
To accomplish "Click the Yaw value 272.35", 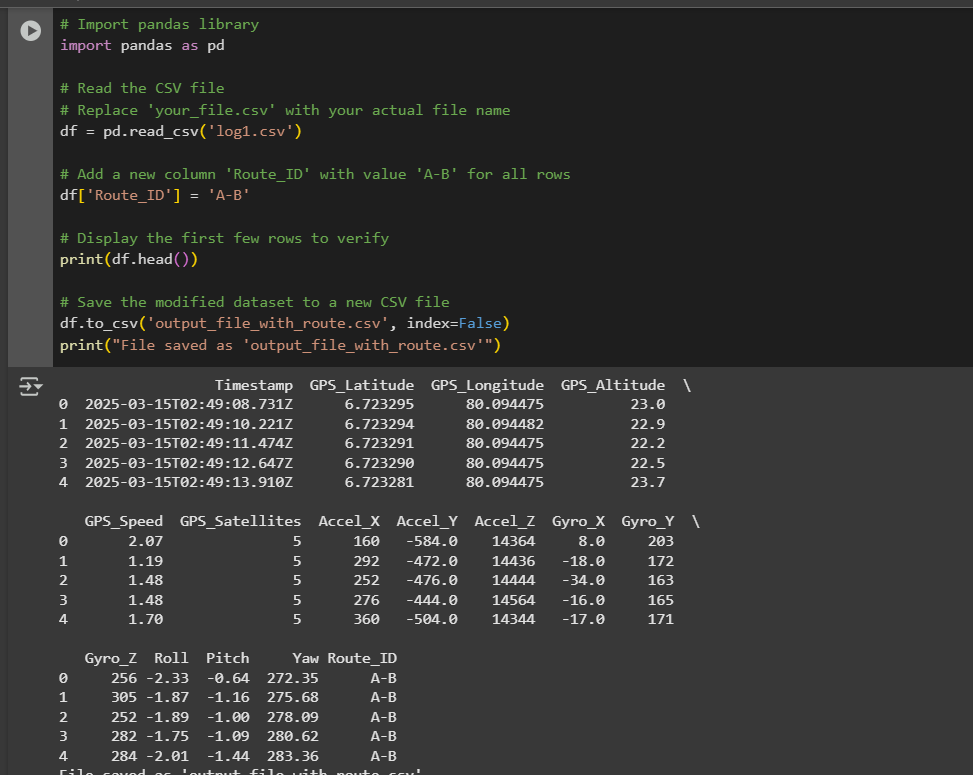I will pos(293,679).
